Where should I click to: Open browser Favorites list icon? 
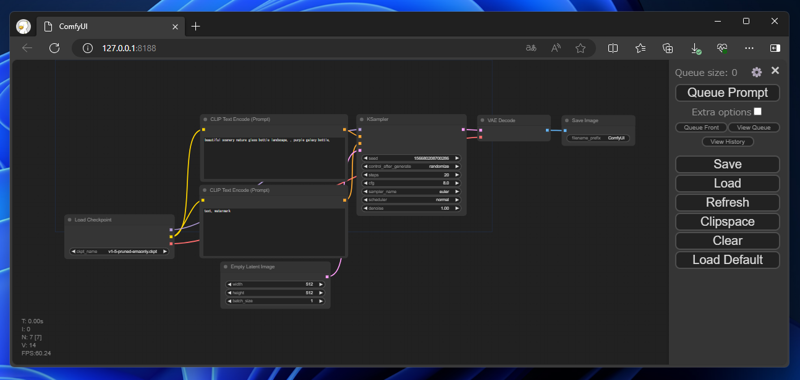coord(641,48)
